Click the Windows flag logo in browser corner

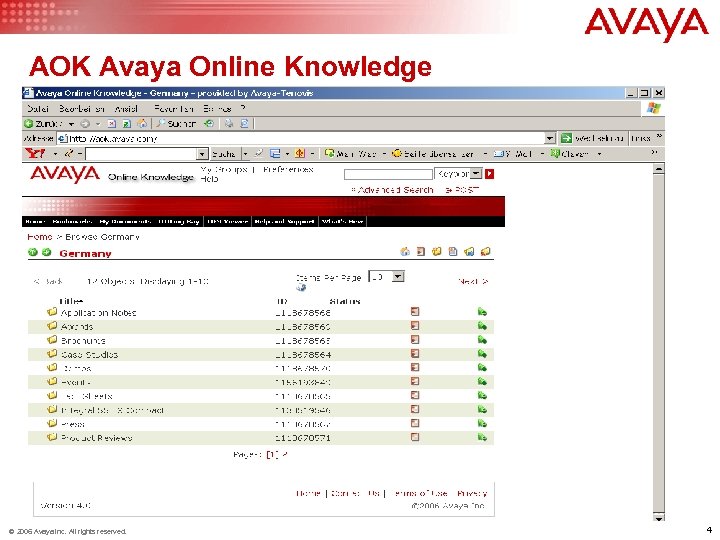[653, 109]
